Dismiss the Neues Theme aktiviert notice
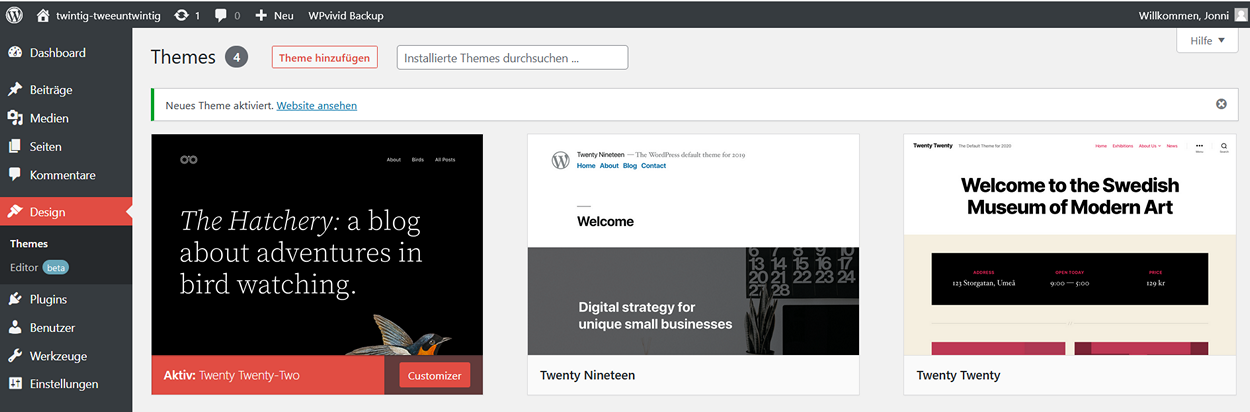The height and width of the screenshot is (412, 1250). coord(1221,104)
